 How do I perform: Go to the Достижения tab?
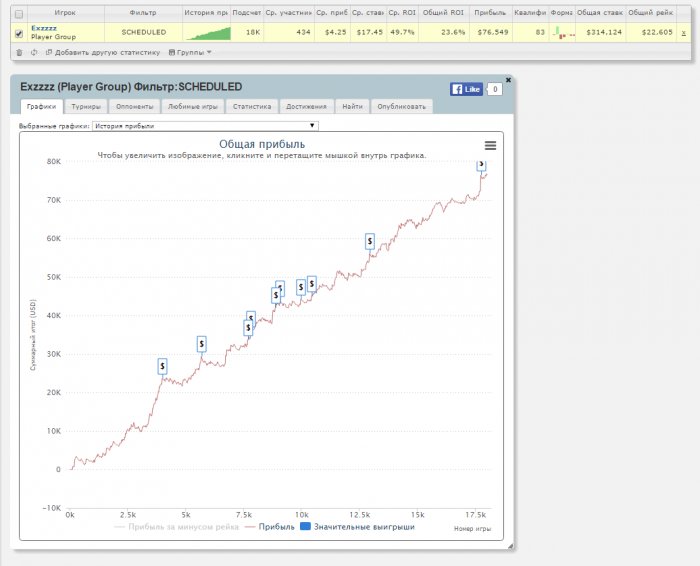(306, 107)
